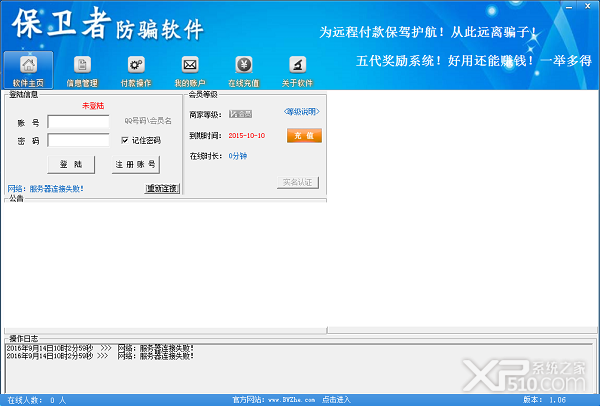Screen dimensions: 600x406
Task: Click the 版本 1.06 status text
Action: (545, 400)
